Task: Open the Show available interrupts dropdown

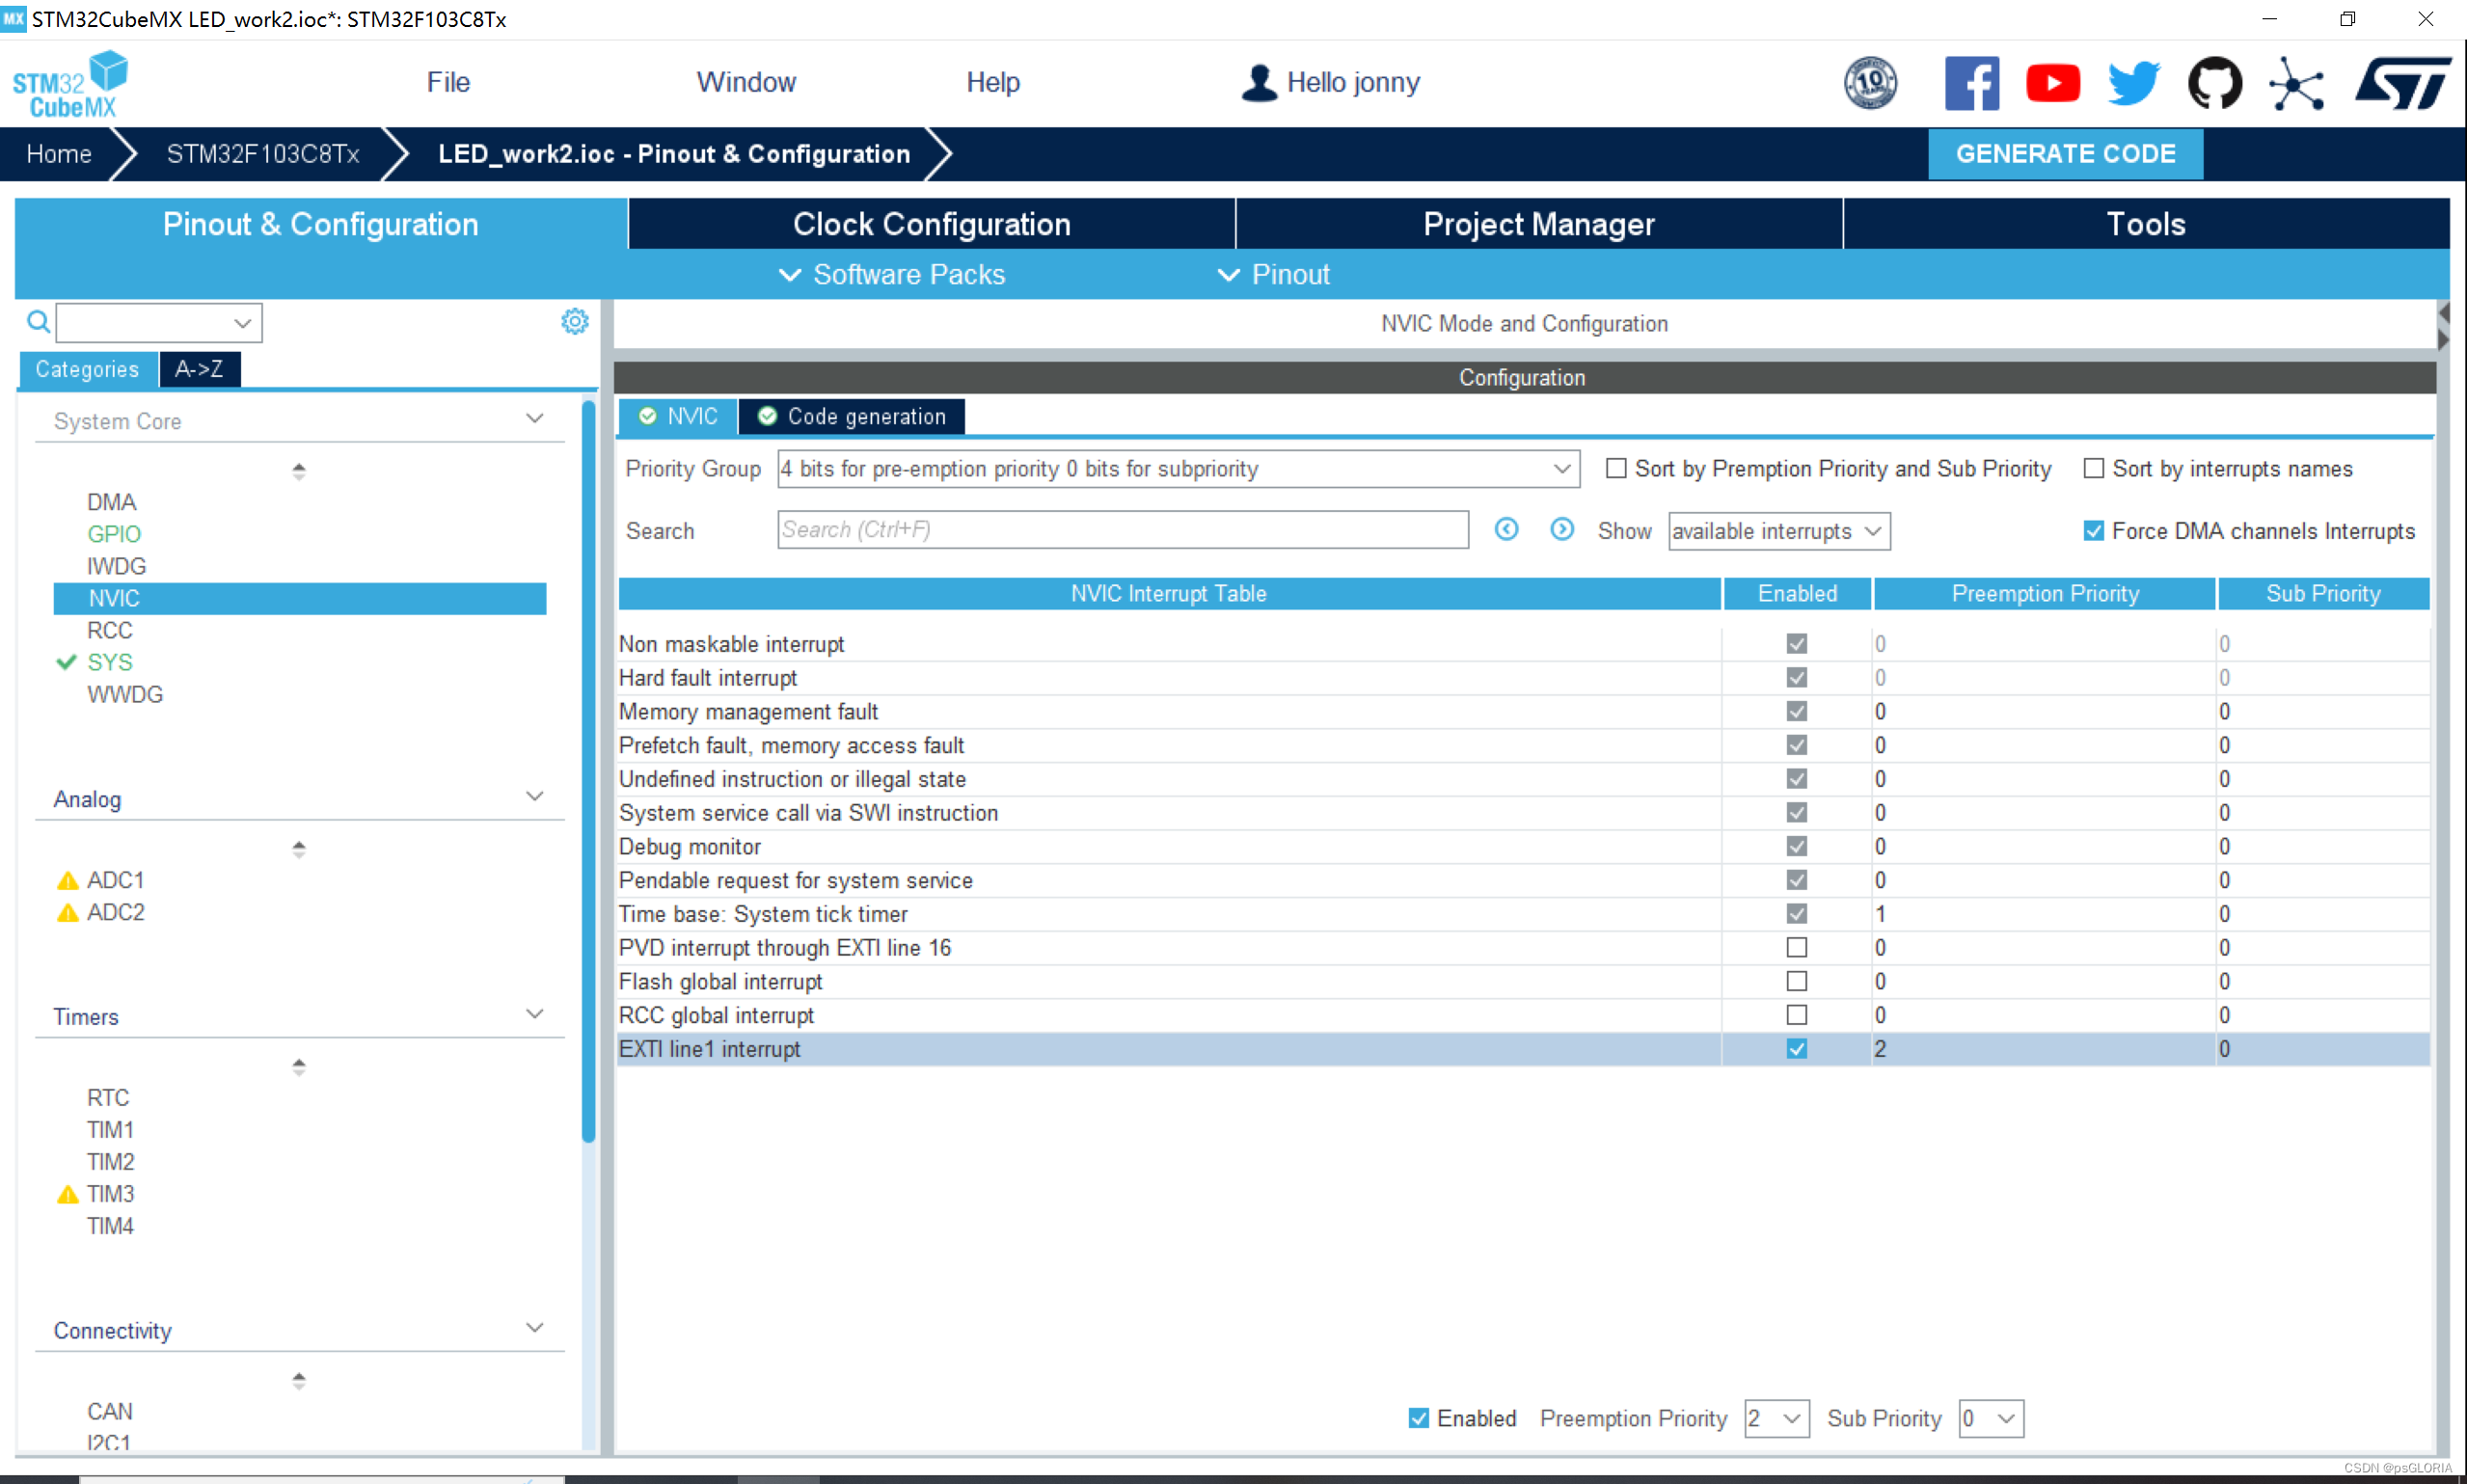Action: pyautogui.click(x=1779, y=531)
